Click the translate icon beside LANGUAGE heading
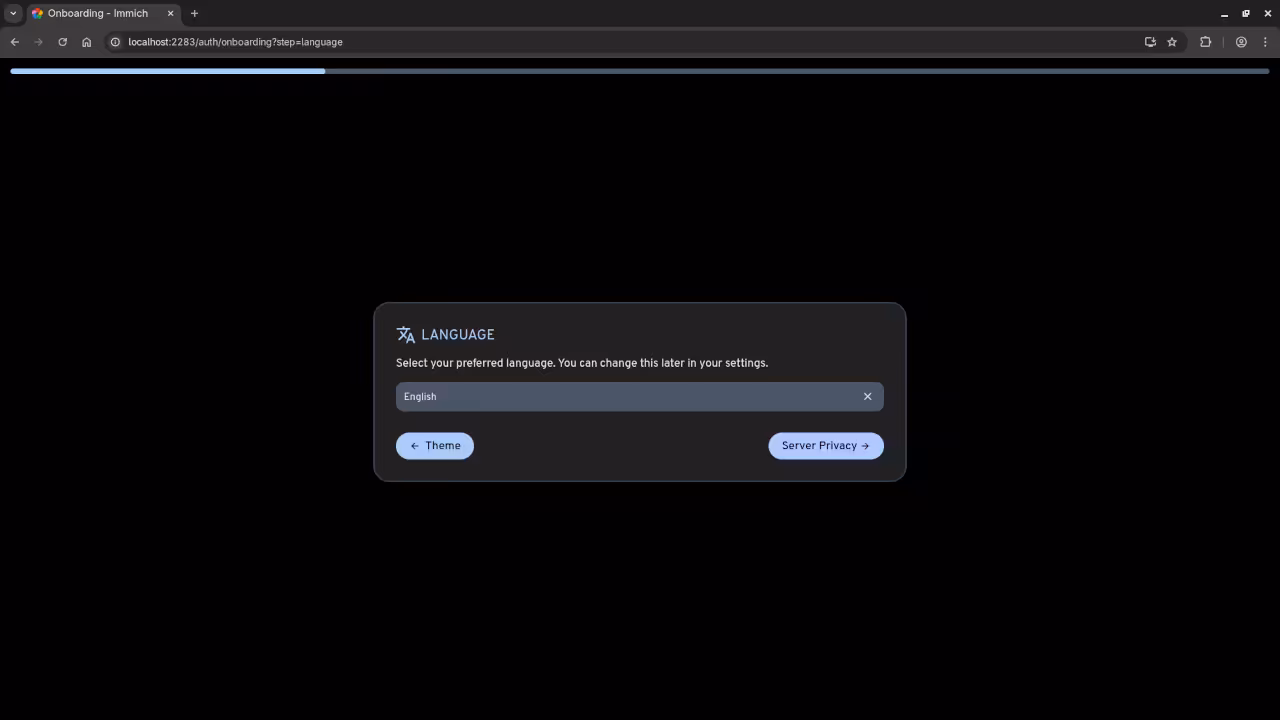 click(x=406, y=334)
